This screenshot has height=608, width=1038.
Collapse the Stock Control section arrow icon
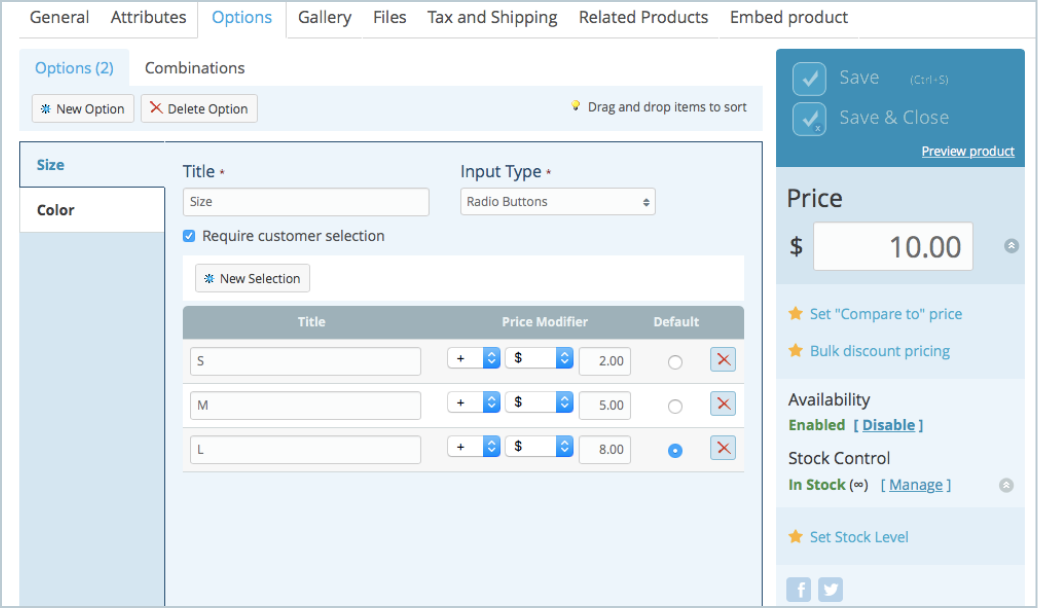click(x=1006, y=485)
